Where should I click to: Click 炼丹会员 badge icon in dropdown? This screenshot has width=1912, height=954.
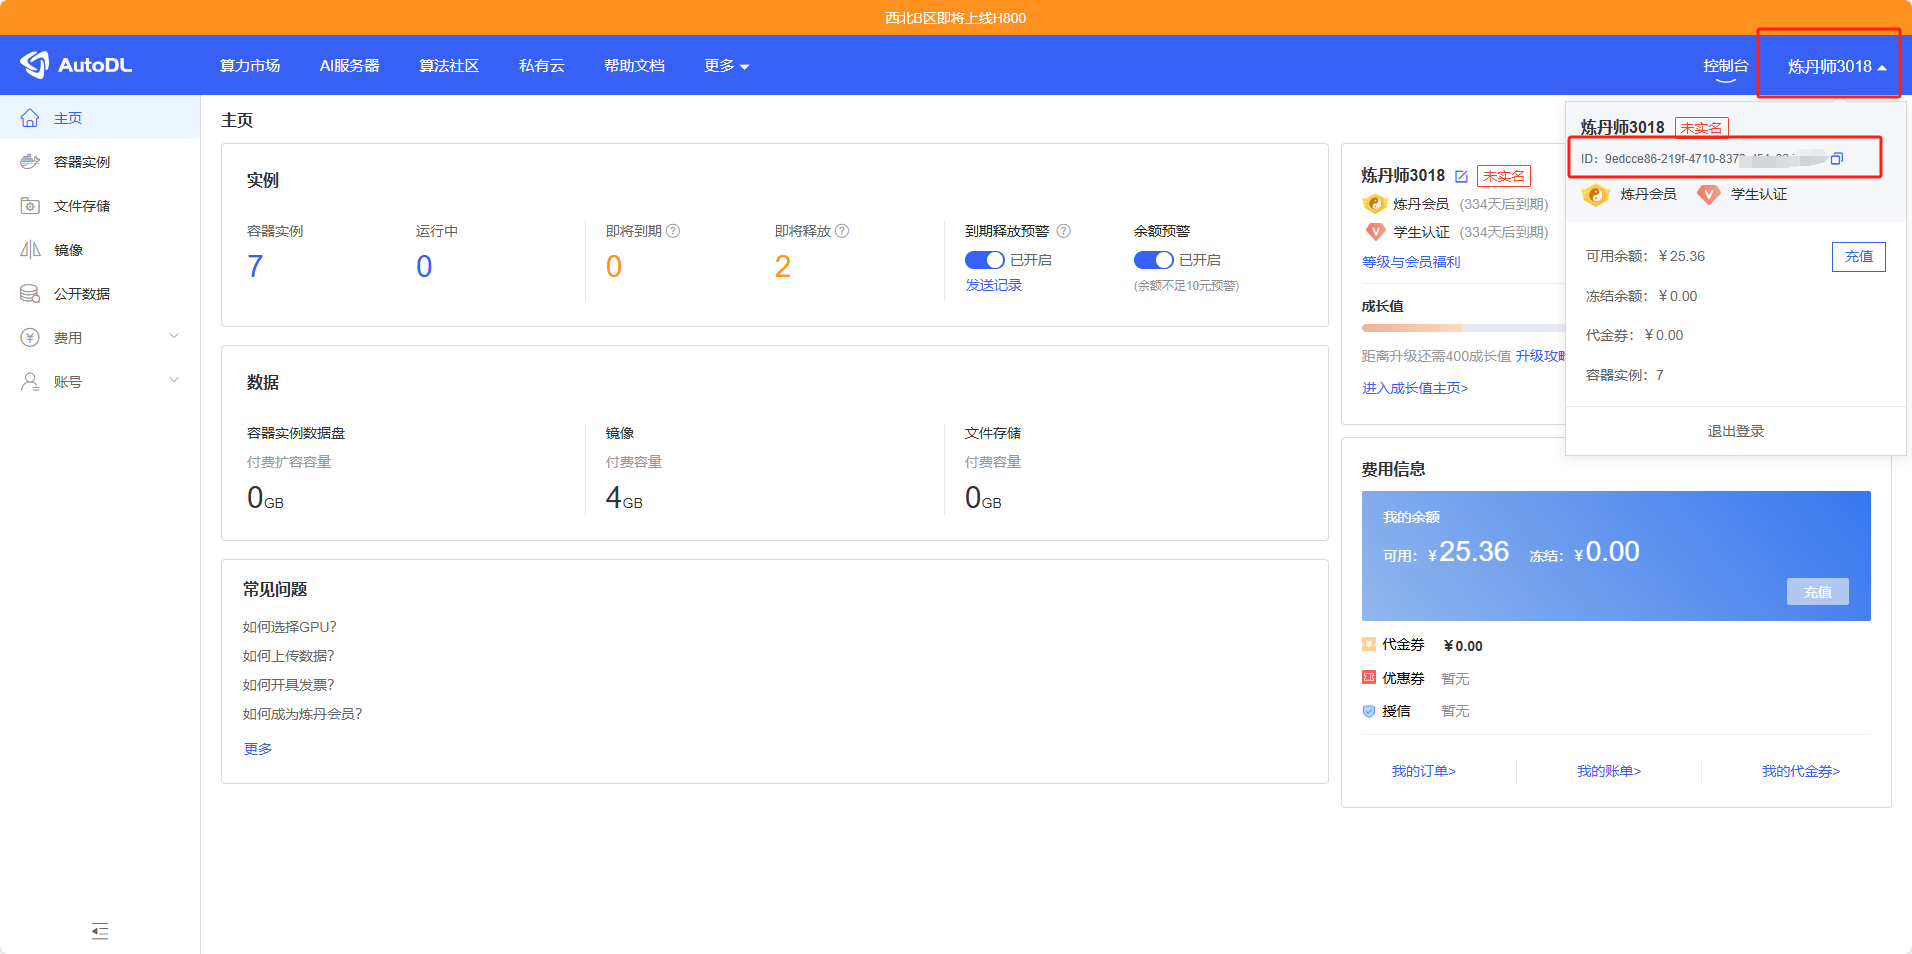point(1596,194)
